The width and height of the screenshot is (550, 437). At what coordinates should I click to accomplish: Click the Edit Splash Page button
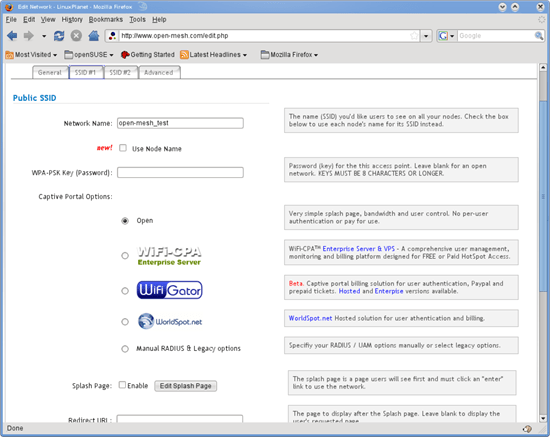[x=186, y=386]
